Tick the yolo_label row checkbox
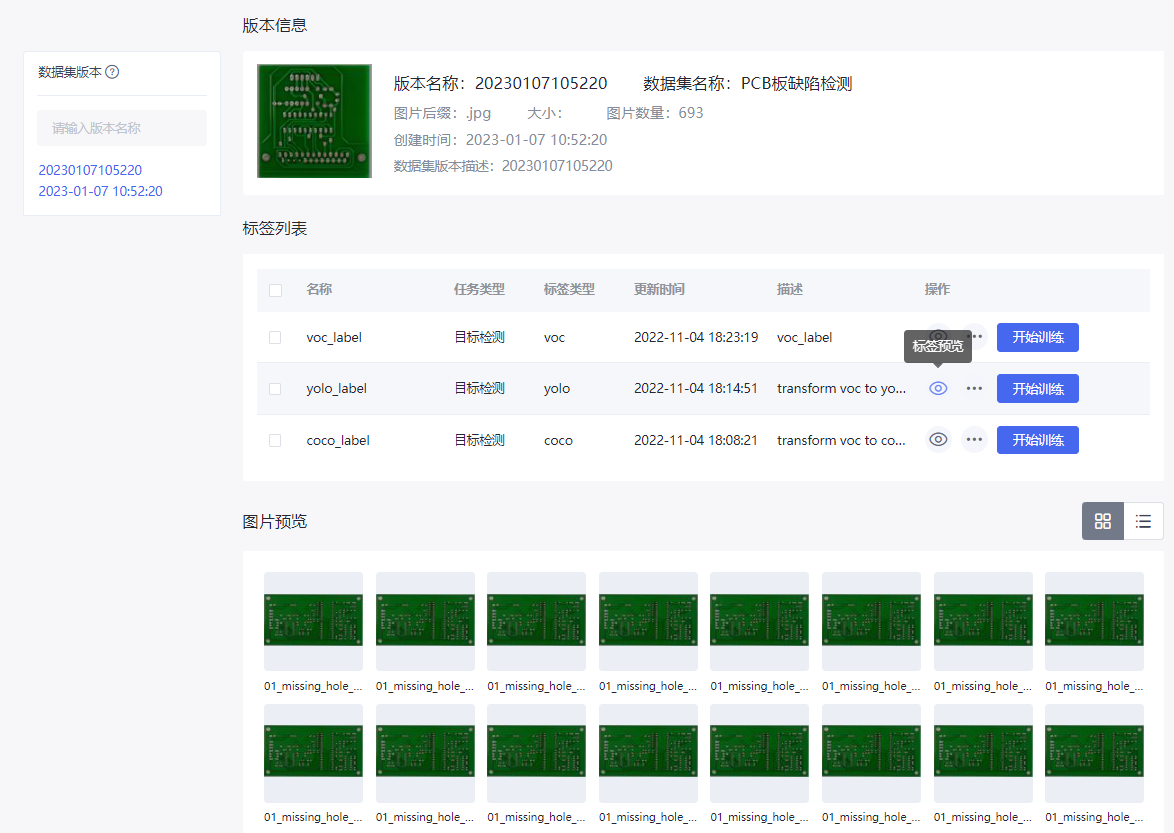This screenshot has width=1174, height=833. pyautogui.click(x=275, y=389)
